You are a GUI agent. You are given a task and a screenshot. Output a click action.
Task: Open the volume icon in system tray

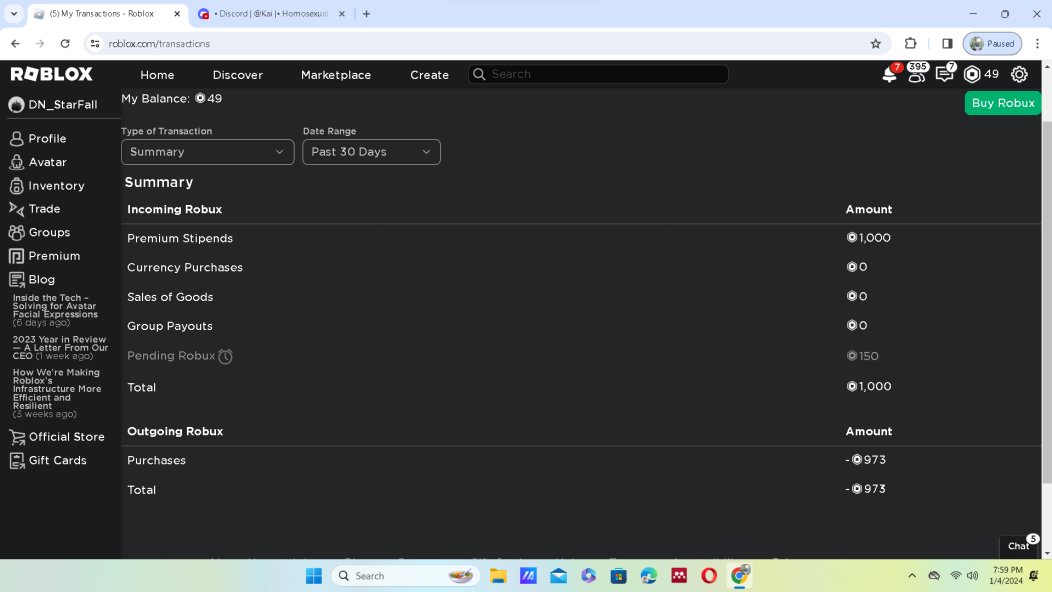(972, 576)
